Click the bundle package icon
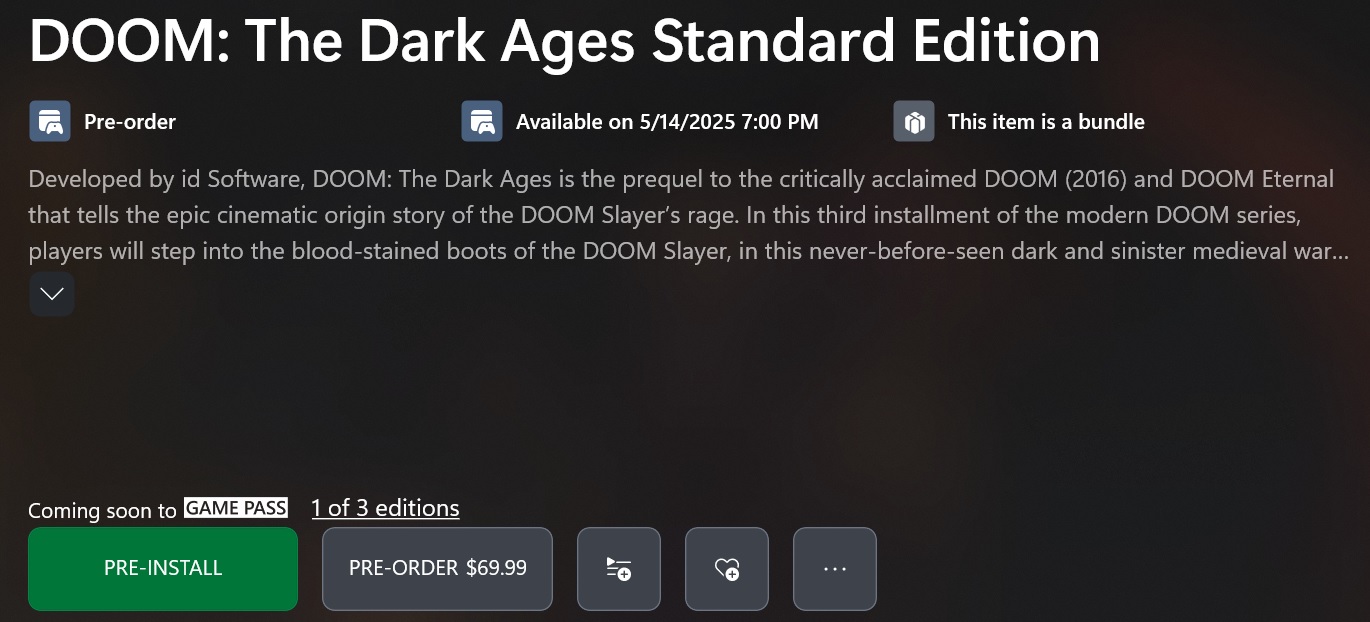The image size is (1370, 622). [913, 122]
